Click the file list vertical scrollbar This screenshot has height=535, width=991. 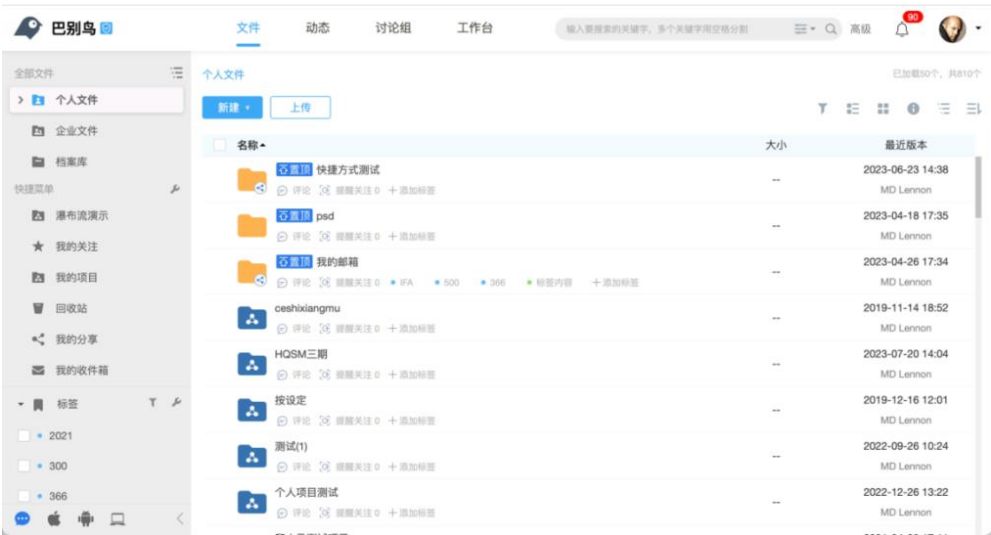click(978, 187)
